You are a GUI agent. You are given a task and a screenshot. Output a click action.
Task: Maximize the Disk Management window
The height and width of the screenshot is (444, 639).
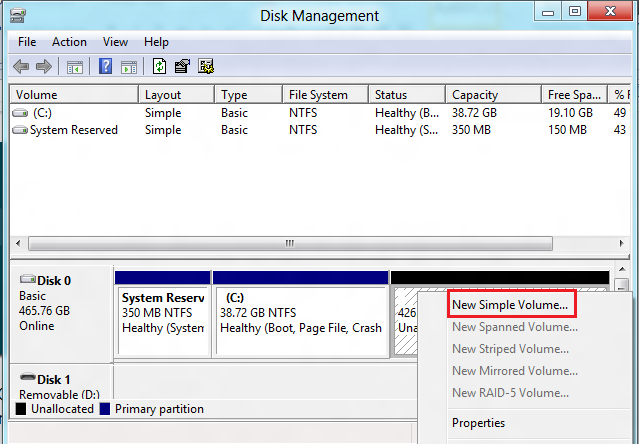pos(575,11)
